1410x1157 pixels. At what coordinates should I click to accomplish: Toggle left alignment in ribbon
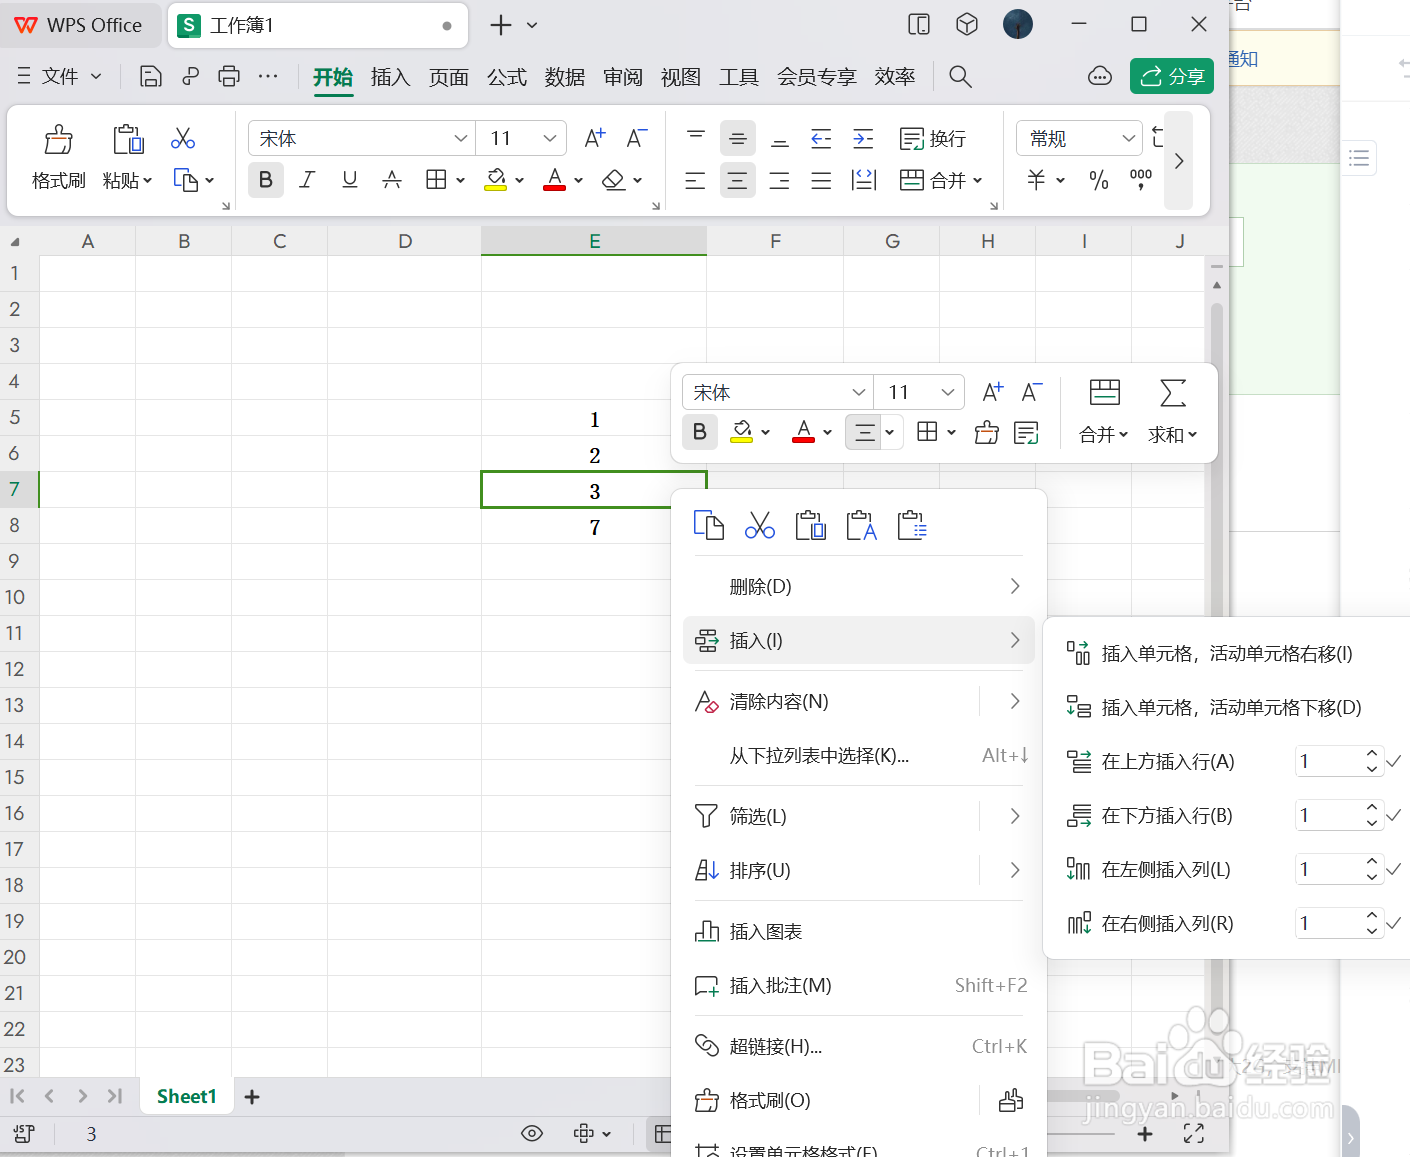[x=695, y=180]
